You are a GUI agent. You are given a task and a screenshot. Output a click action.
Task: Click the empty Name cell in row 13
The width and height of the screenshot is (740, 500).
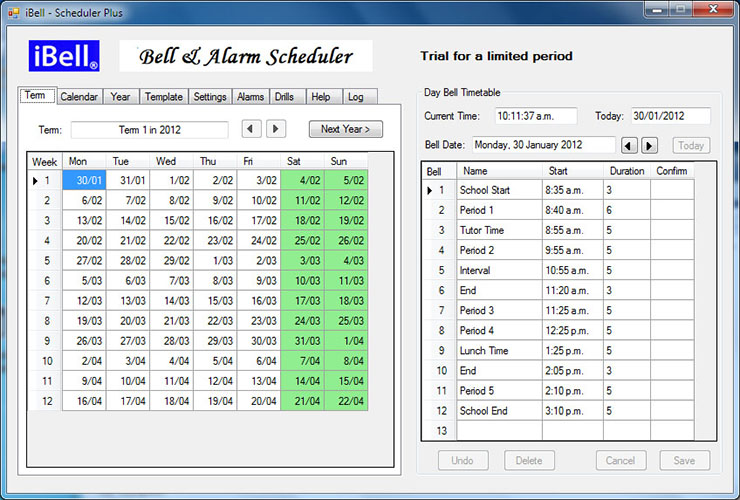[x=499, y=431]
